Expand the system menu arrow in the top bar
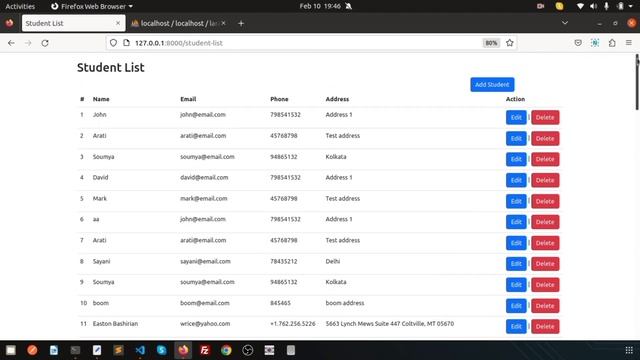Screen dimensions: 640x360 (x=631, y=6)
